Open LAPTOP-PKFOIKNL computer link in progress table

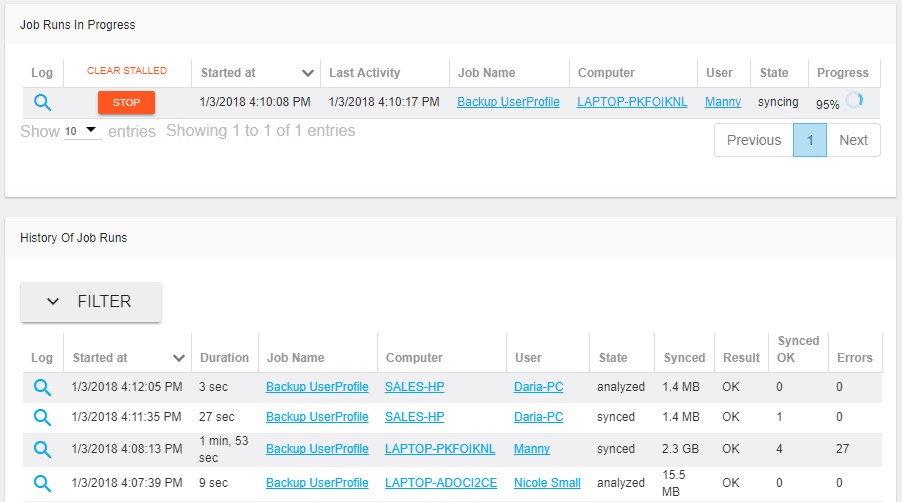632,102
